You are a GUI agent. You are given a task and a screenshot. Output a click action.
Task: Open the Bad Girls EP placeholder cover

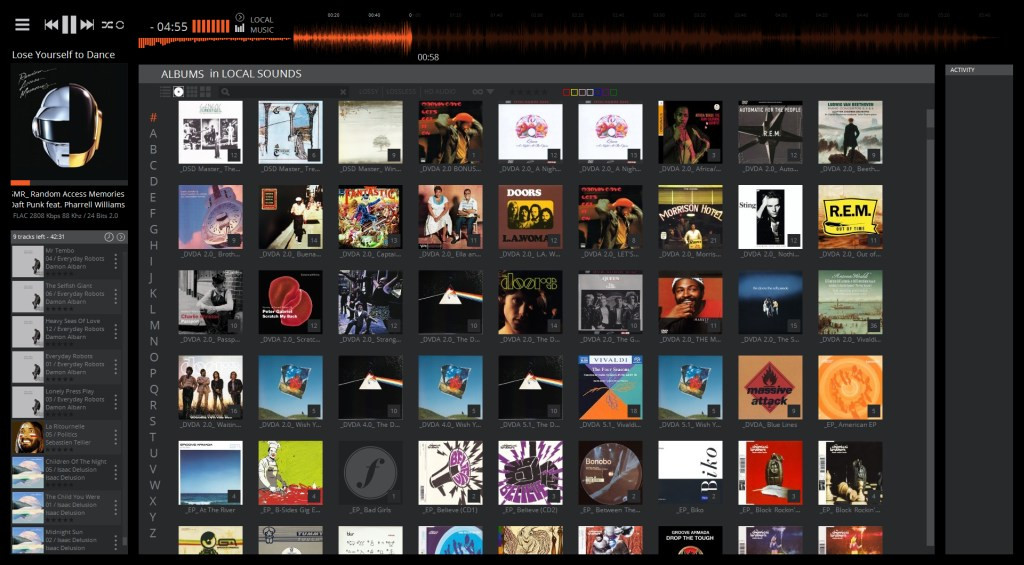(370, 473)
